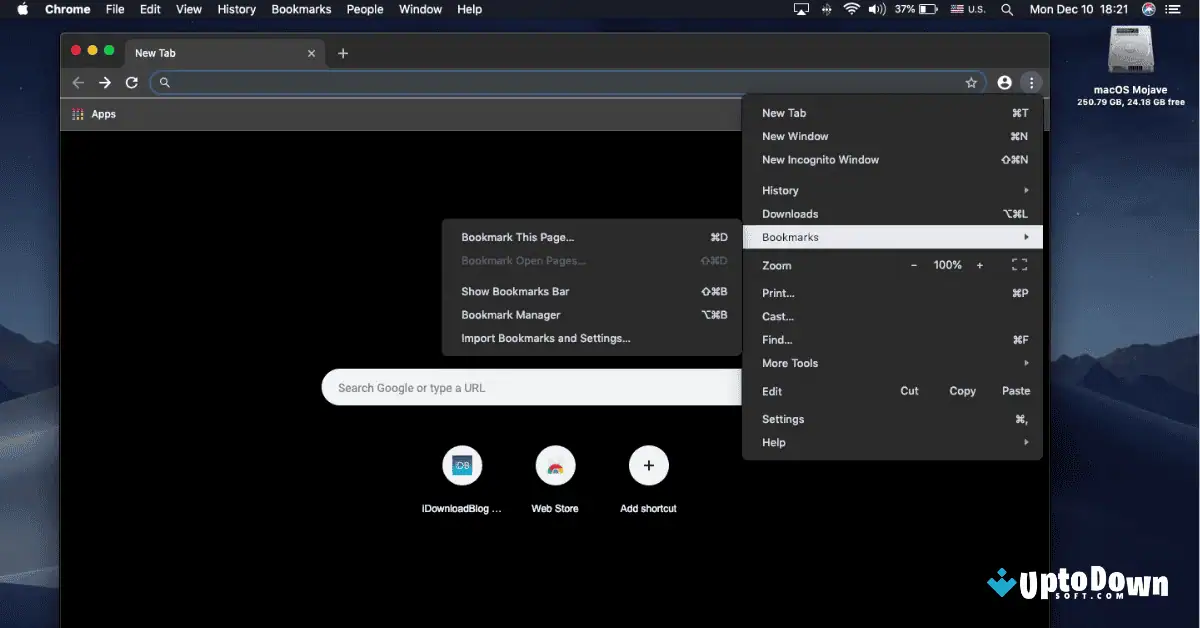1200x628 pixels.
Task: Click the bookmark star in the address bar
Action: [971, 83]
